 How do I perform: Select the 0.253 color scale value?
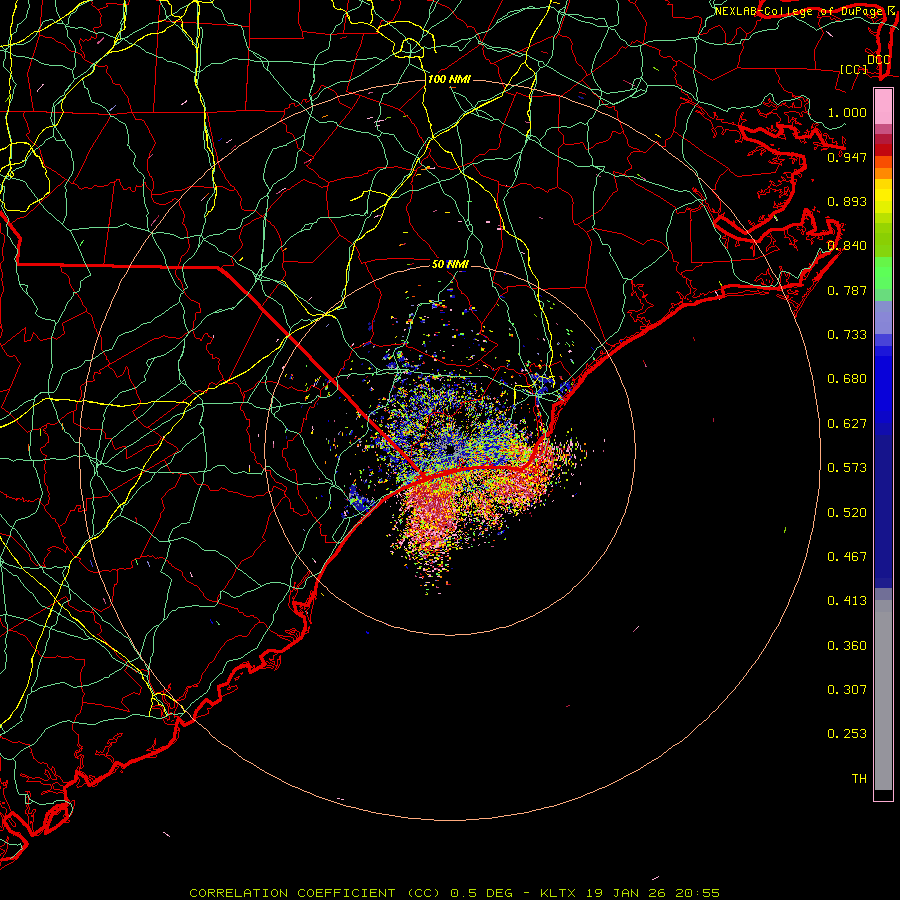[847, 734]
